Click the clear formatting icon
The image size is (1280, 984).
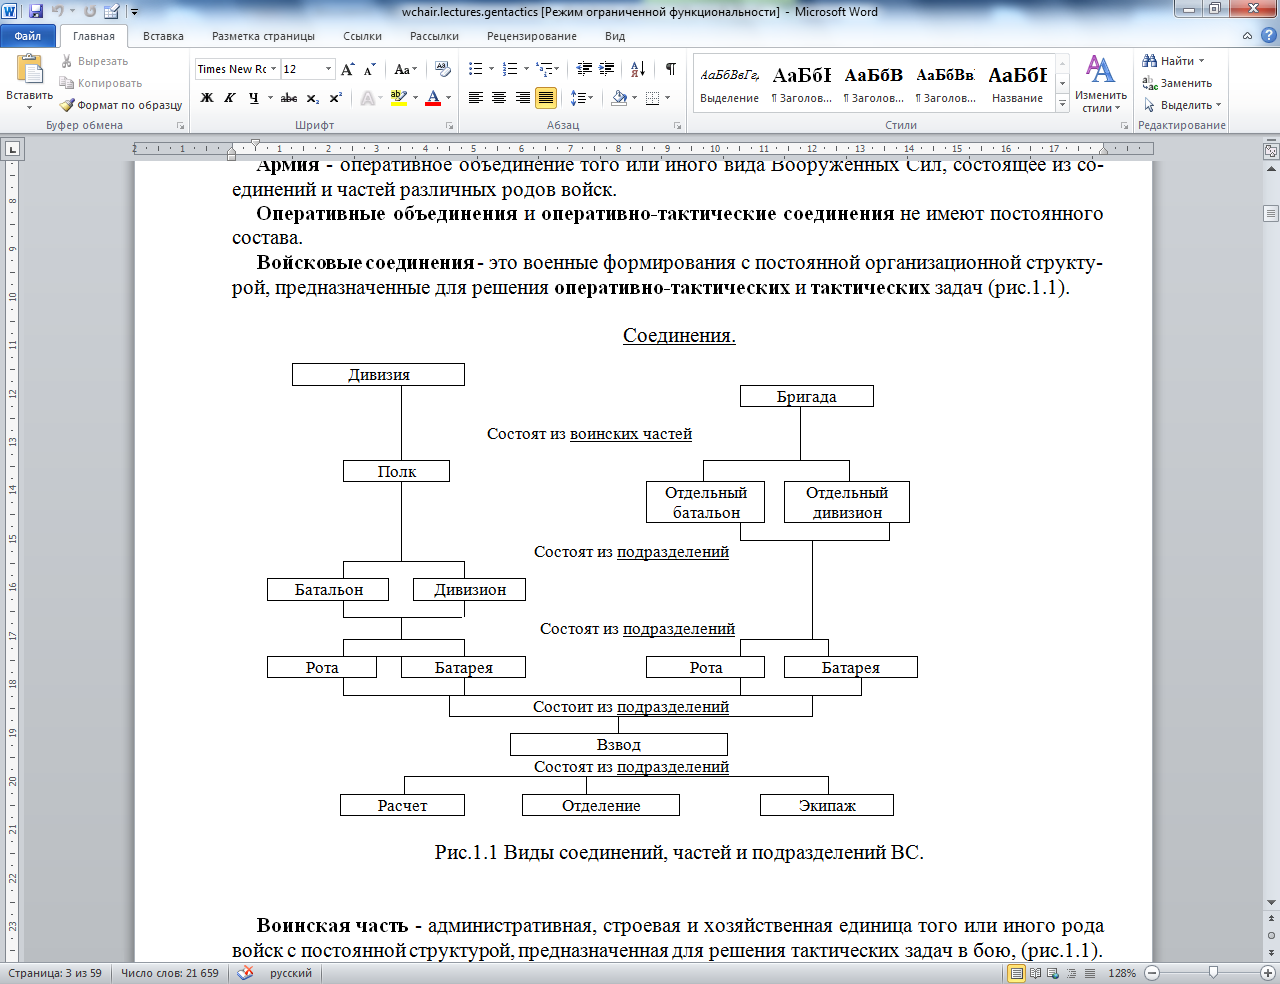click(443, 69)
